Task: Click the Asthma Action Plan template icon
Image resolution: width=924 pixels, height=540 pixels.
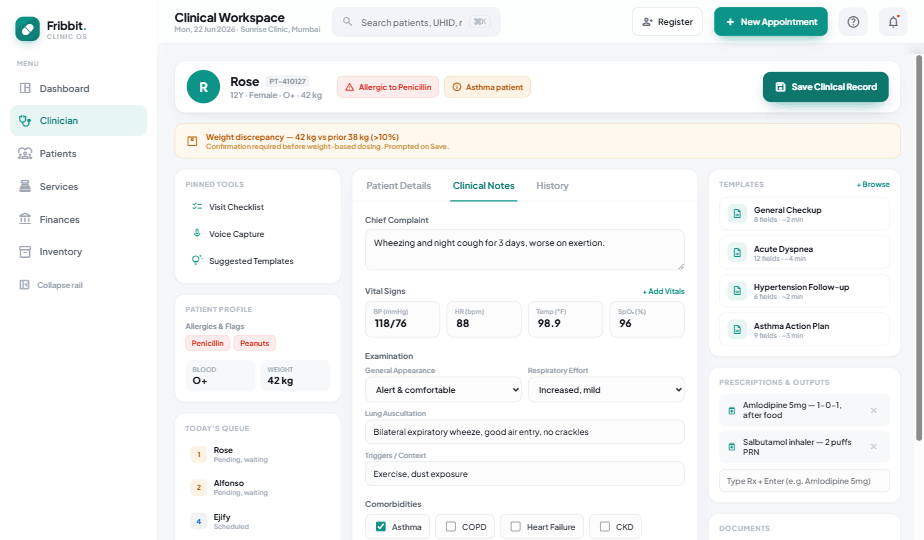Action: tap(737, 330)
